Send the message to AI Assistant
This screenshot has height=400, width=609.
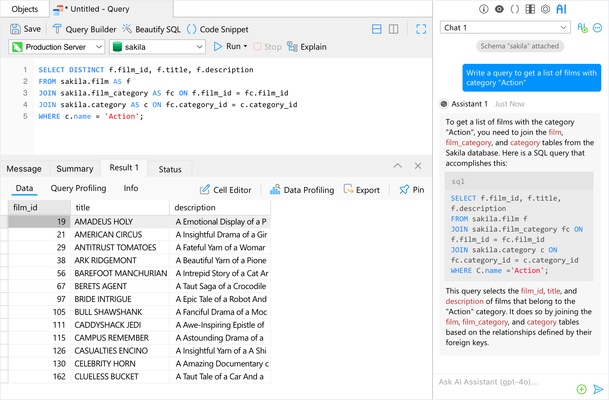pyautogui.click(x=598, y=389)
